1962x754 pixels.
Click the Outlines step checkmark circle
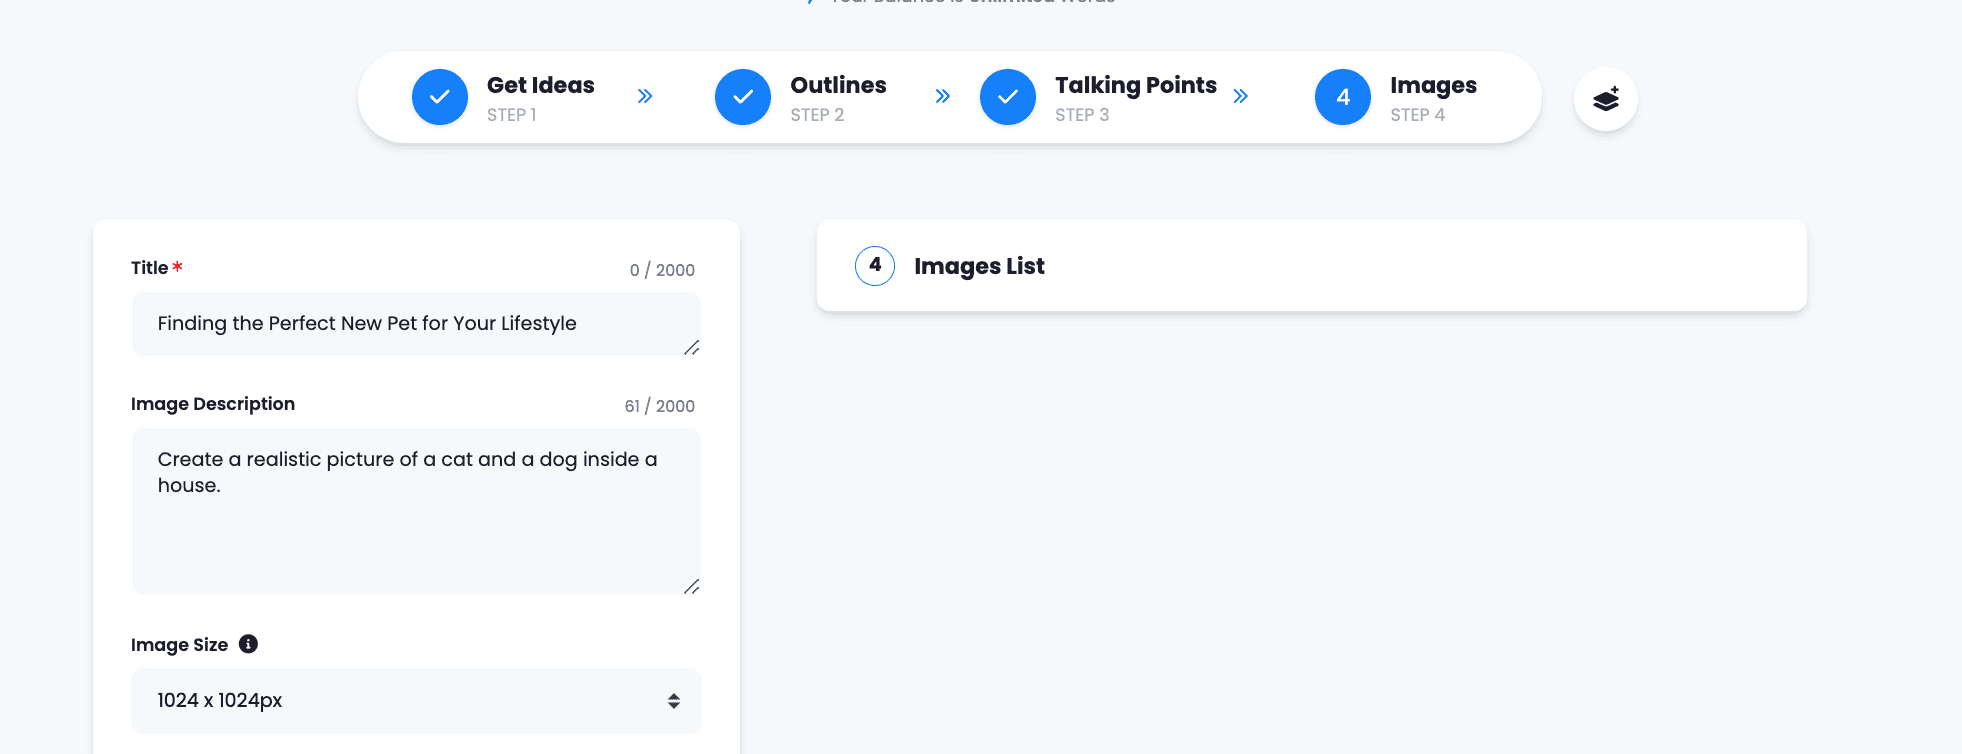(x=743, y=97)
